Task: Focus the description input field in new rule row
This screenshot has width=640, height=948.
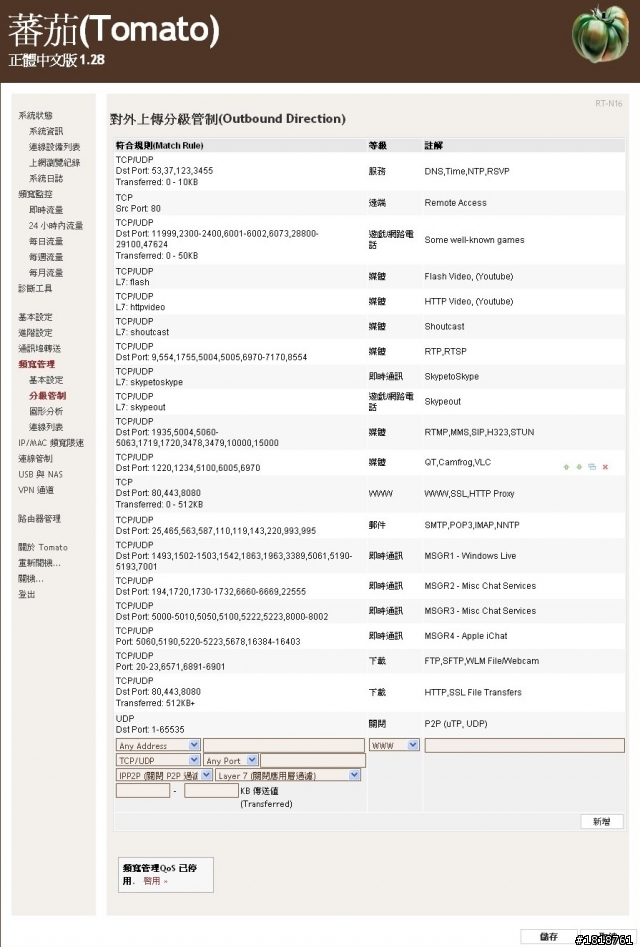Action: click(x=525, y=745)
